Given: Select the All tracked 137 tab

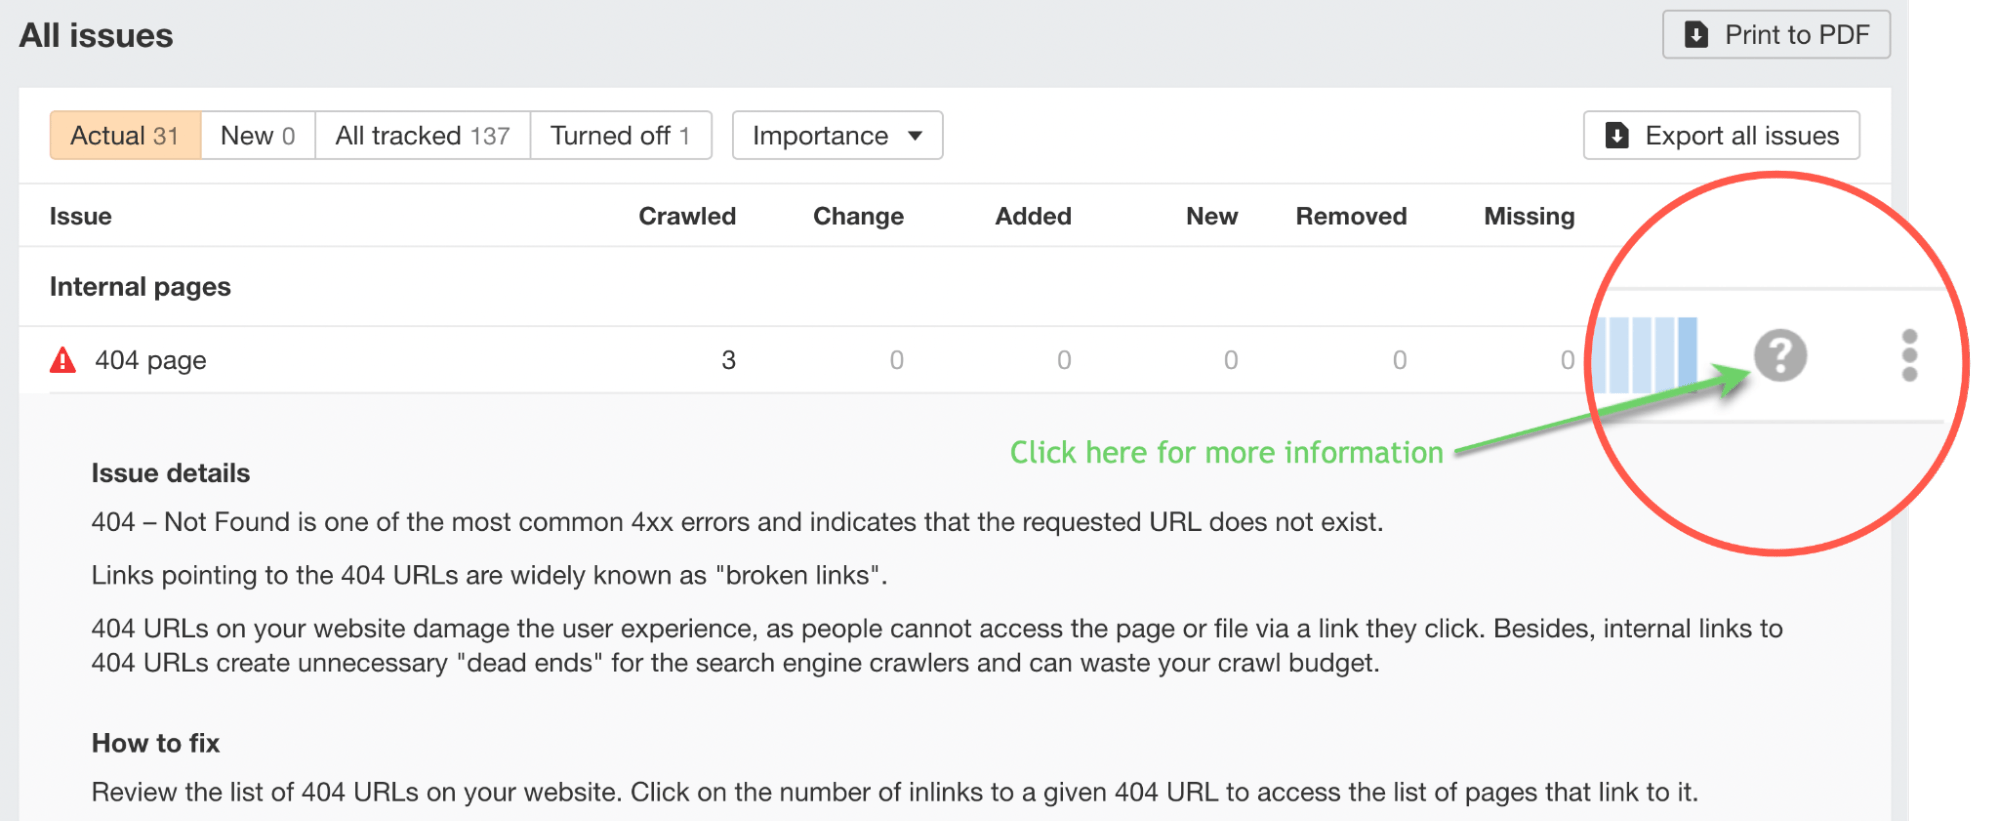Looking at the screenshot, I should click(422, 135).
